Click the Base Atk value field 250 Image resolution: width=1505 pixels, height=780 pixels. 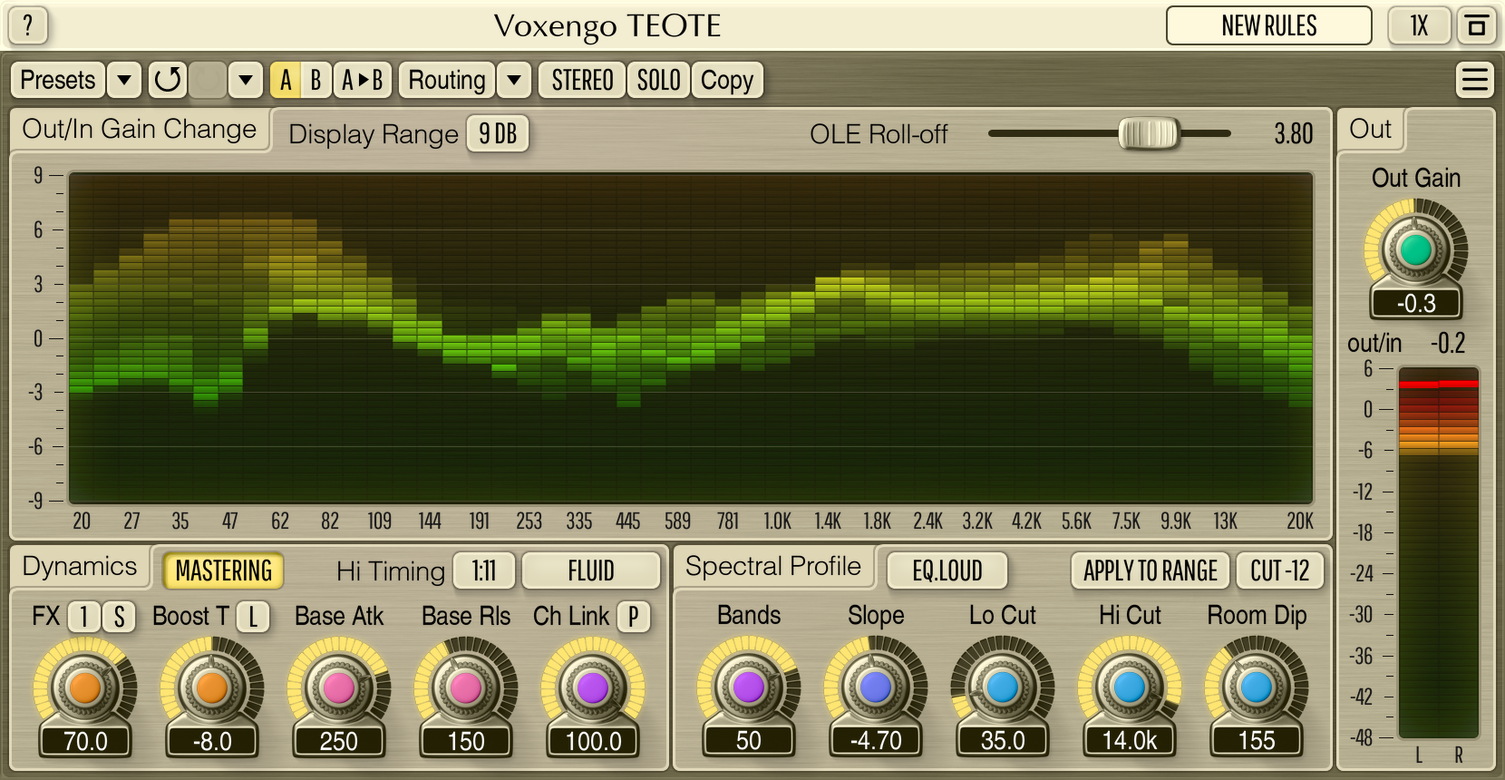point(339,741)
